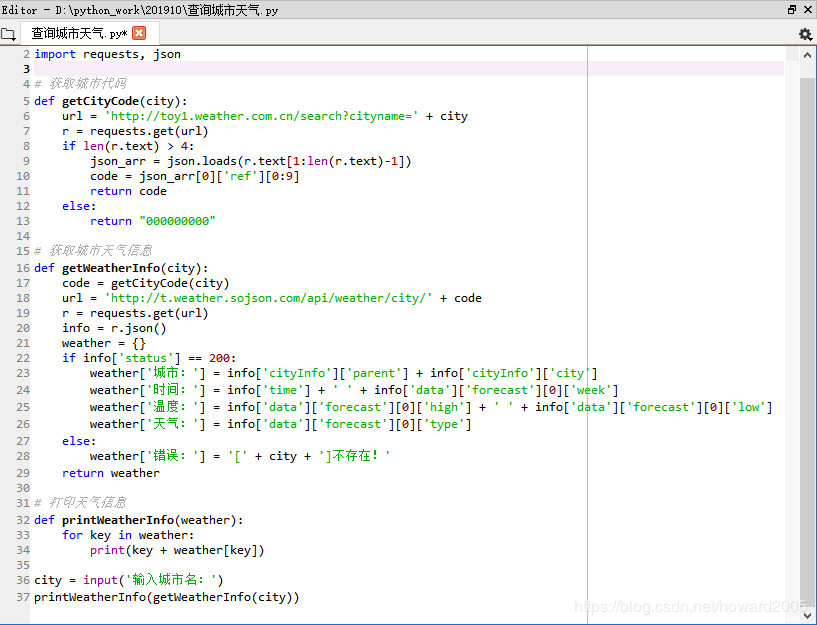Click 'info = r.json()' on line 20

coord(114,329)
